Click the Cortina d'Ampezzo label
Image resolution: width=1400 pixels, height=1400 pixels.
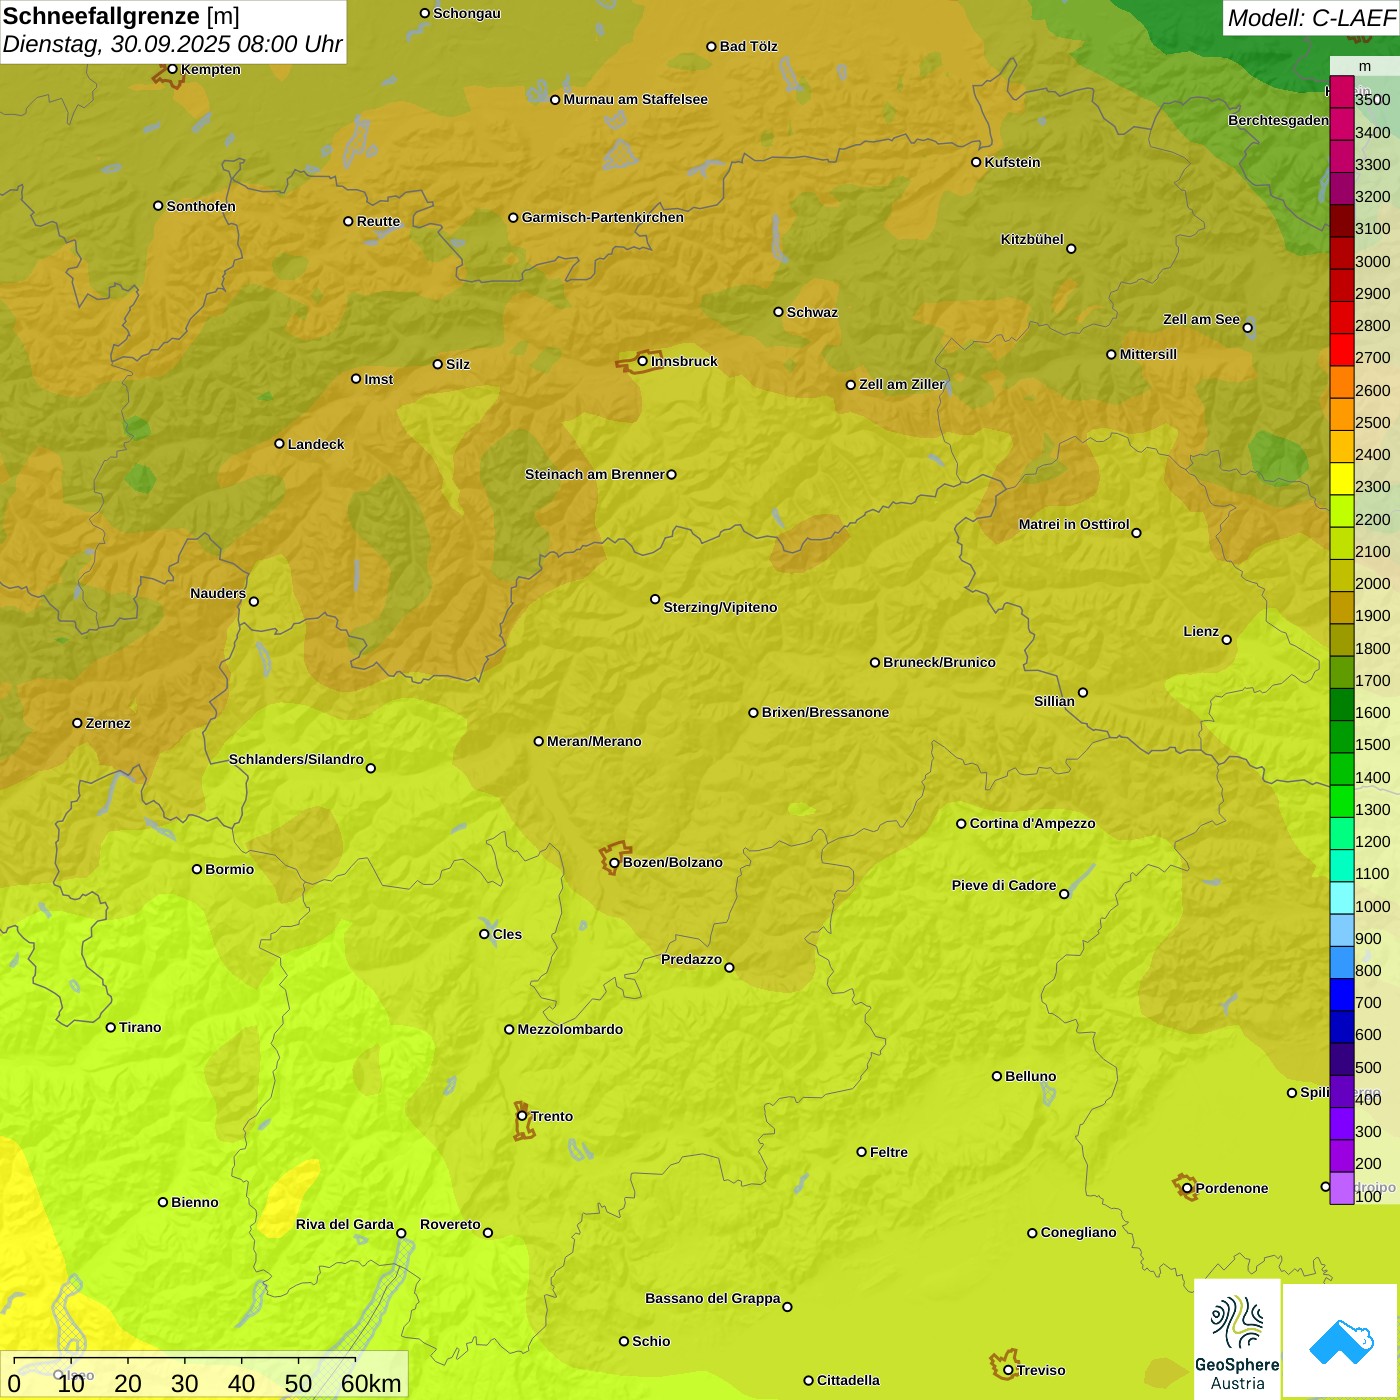coord(1032,823)
